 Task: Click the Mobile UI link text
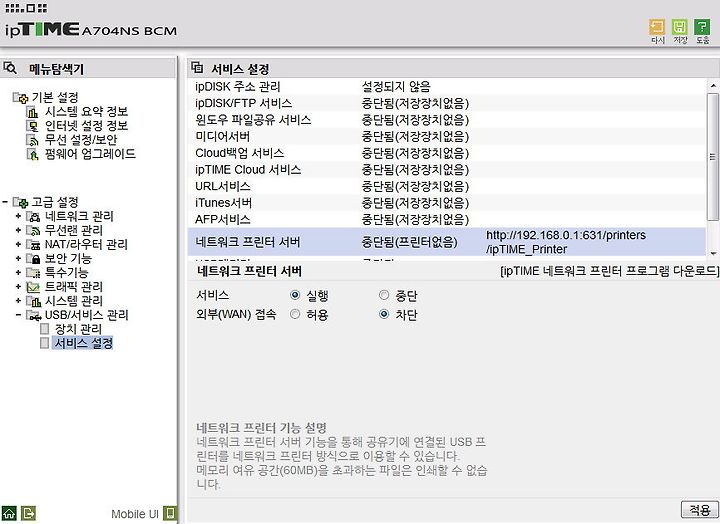[135, 514]
